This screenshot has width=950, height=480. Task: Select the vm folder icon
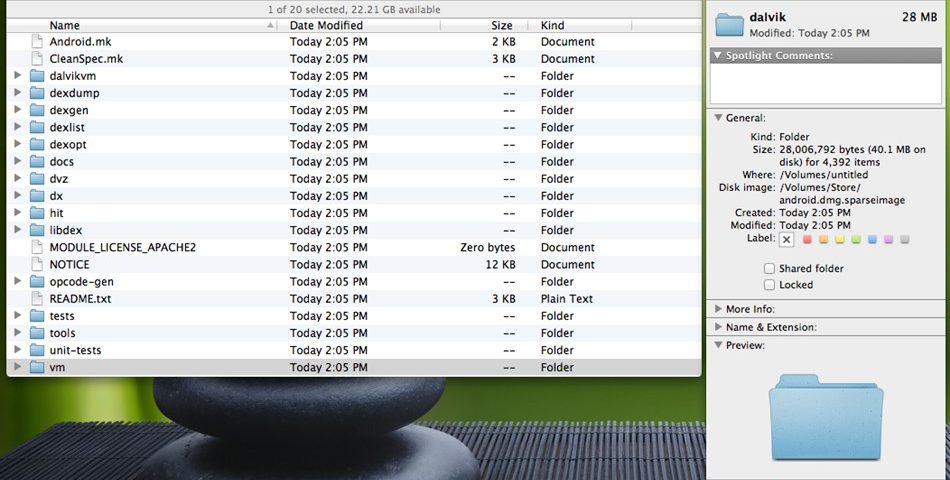tap(38, 367)
